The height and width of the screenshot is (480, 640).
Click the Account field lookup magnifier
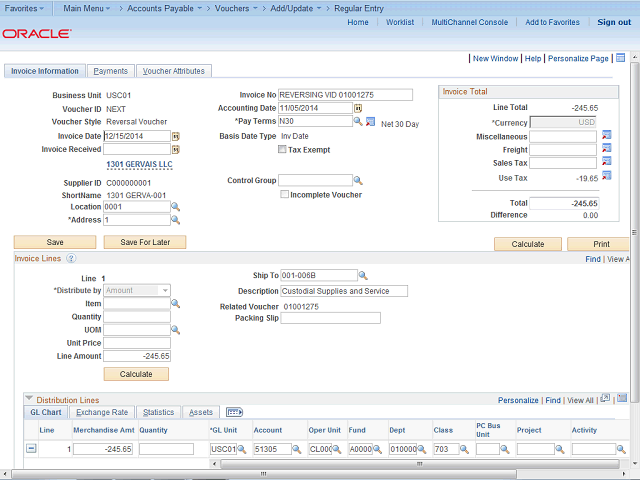pos(299,450)
